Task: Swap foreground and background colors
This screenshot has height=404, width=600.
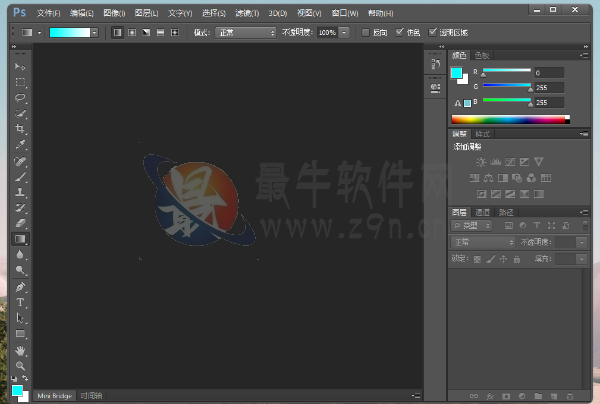Action: [x=25, y=378]
